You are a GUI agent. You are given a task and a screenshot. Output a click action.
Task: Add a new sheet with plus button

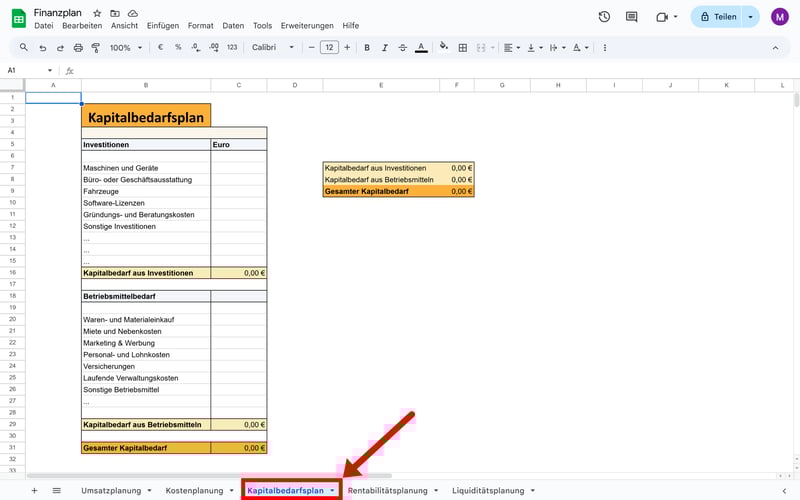(34, 491)
